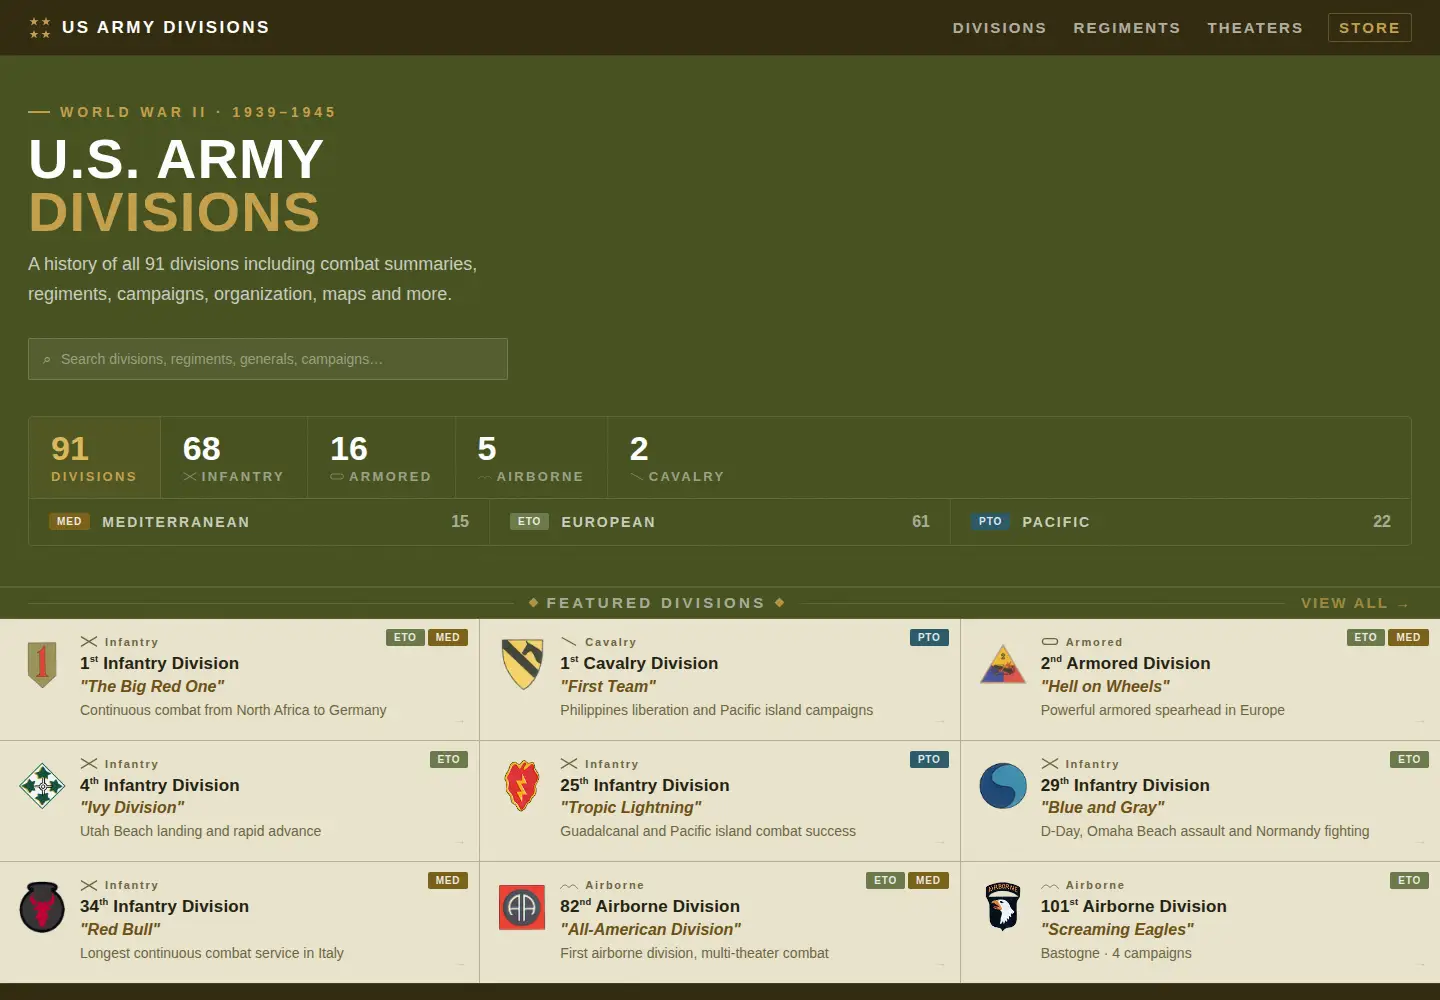Filter by 2 Cavalry divisions
1440x1000 pixels.
(677, 458)
